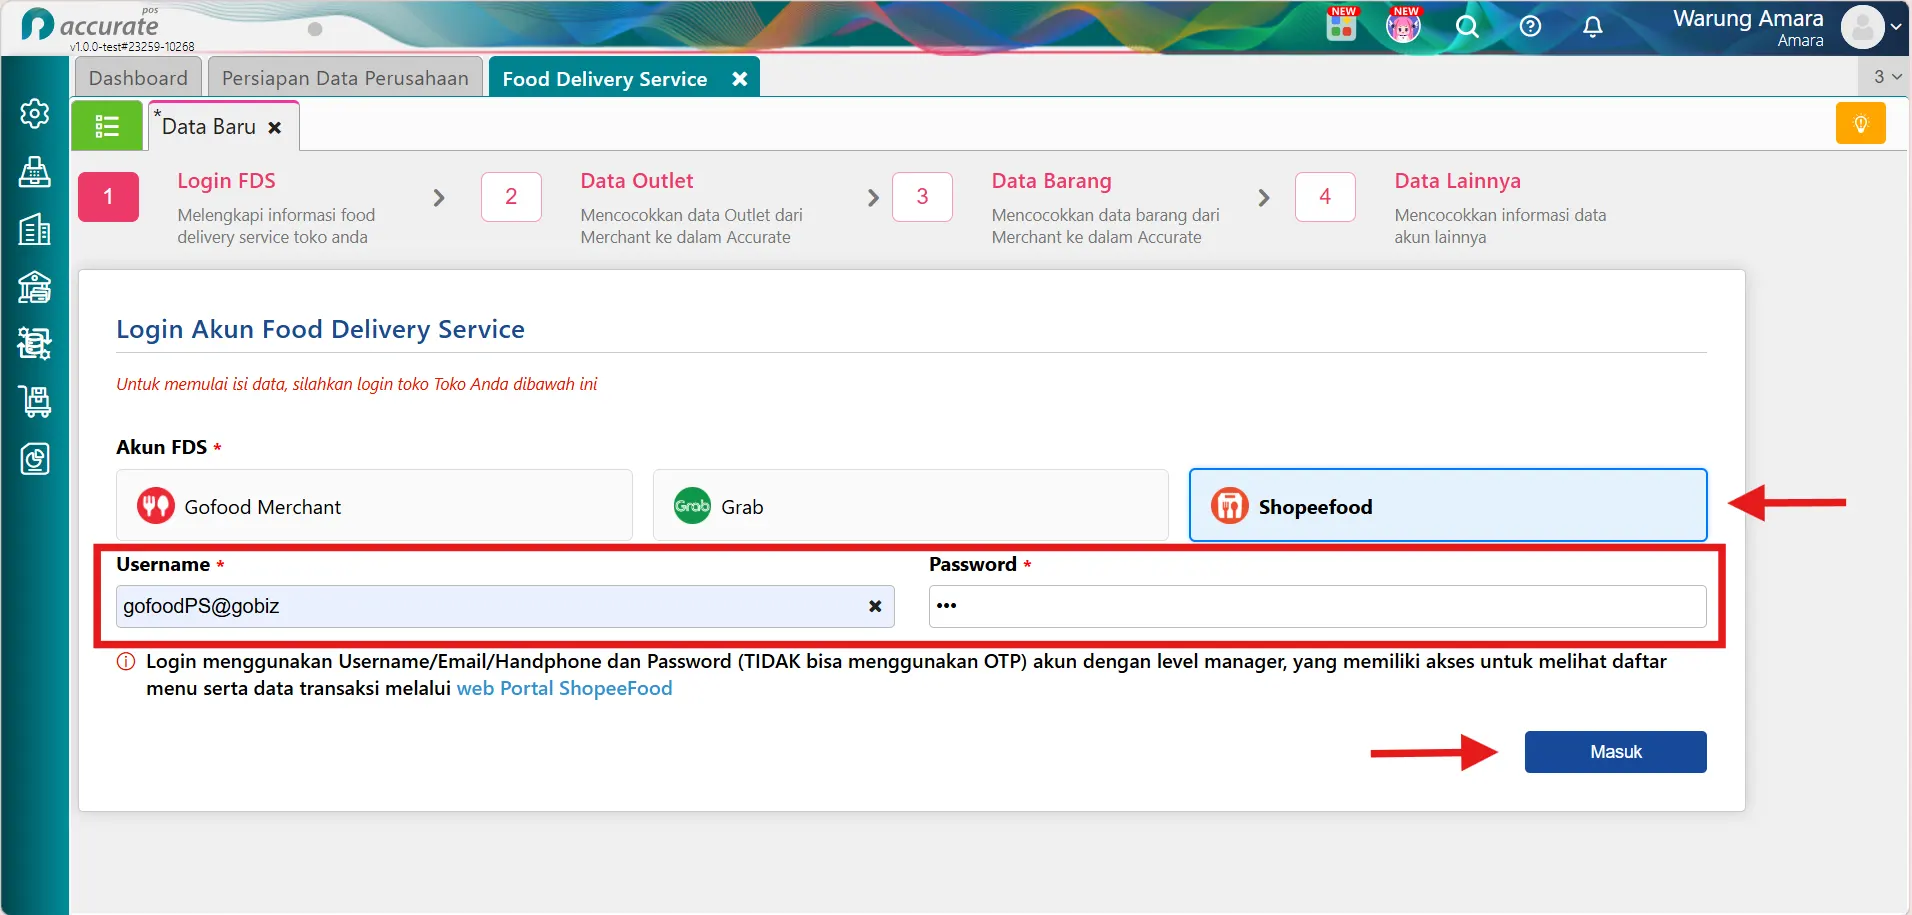Open the web Portal ShopeeFood link
Image resolution: width=1912 pixels, height=915 pixels.
(x=564, y=688)
